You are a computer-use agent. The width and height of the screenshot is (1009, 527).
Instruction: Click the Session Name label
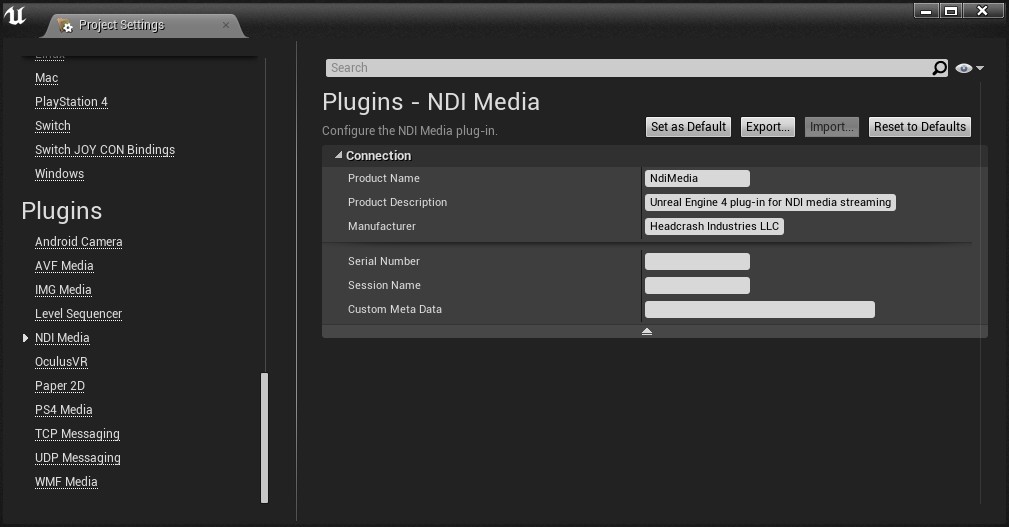coord(384,285)
